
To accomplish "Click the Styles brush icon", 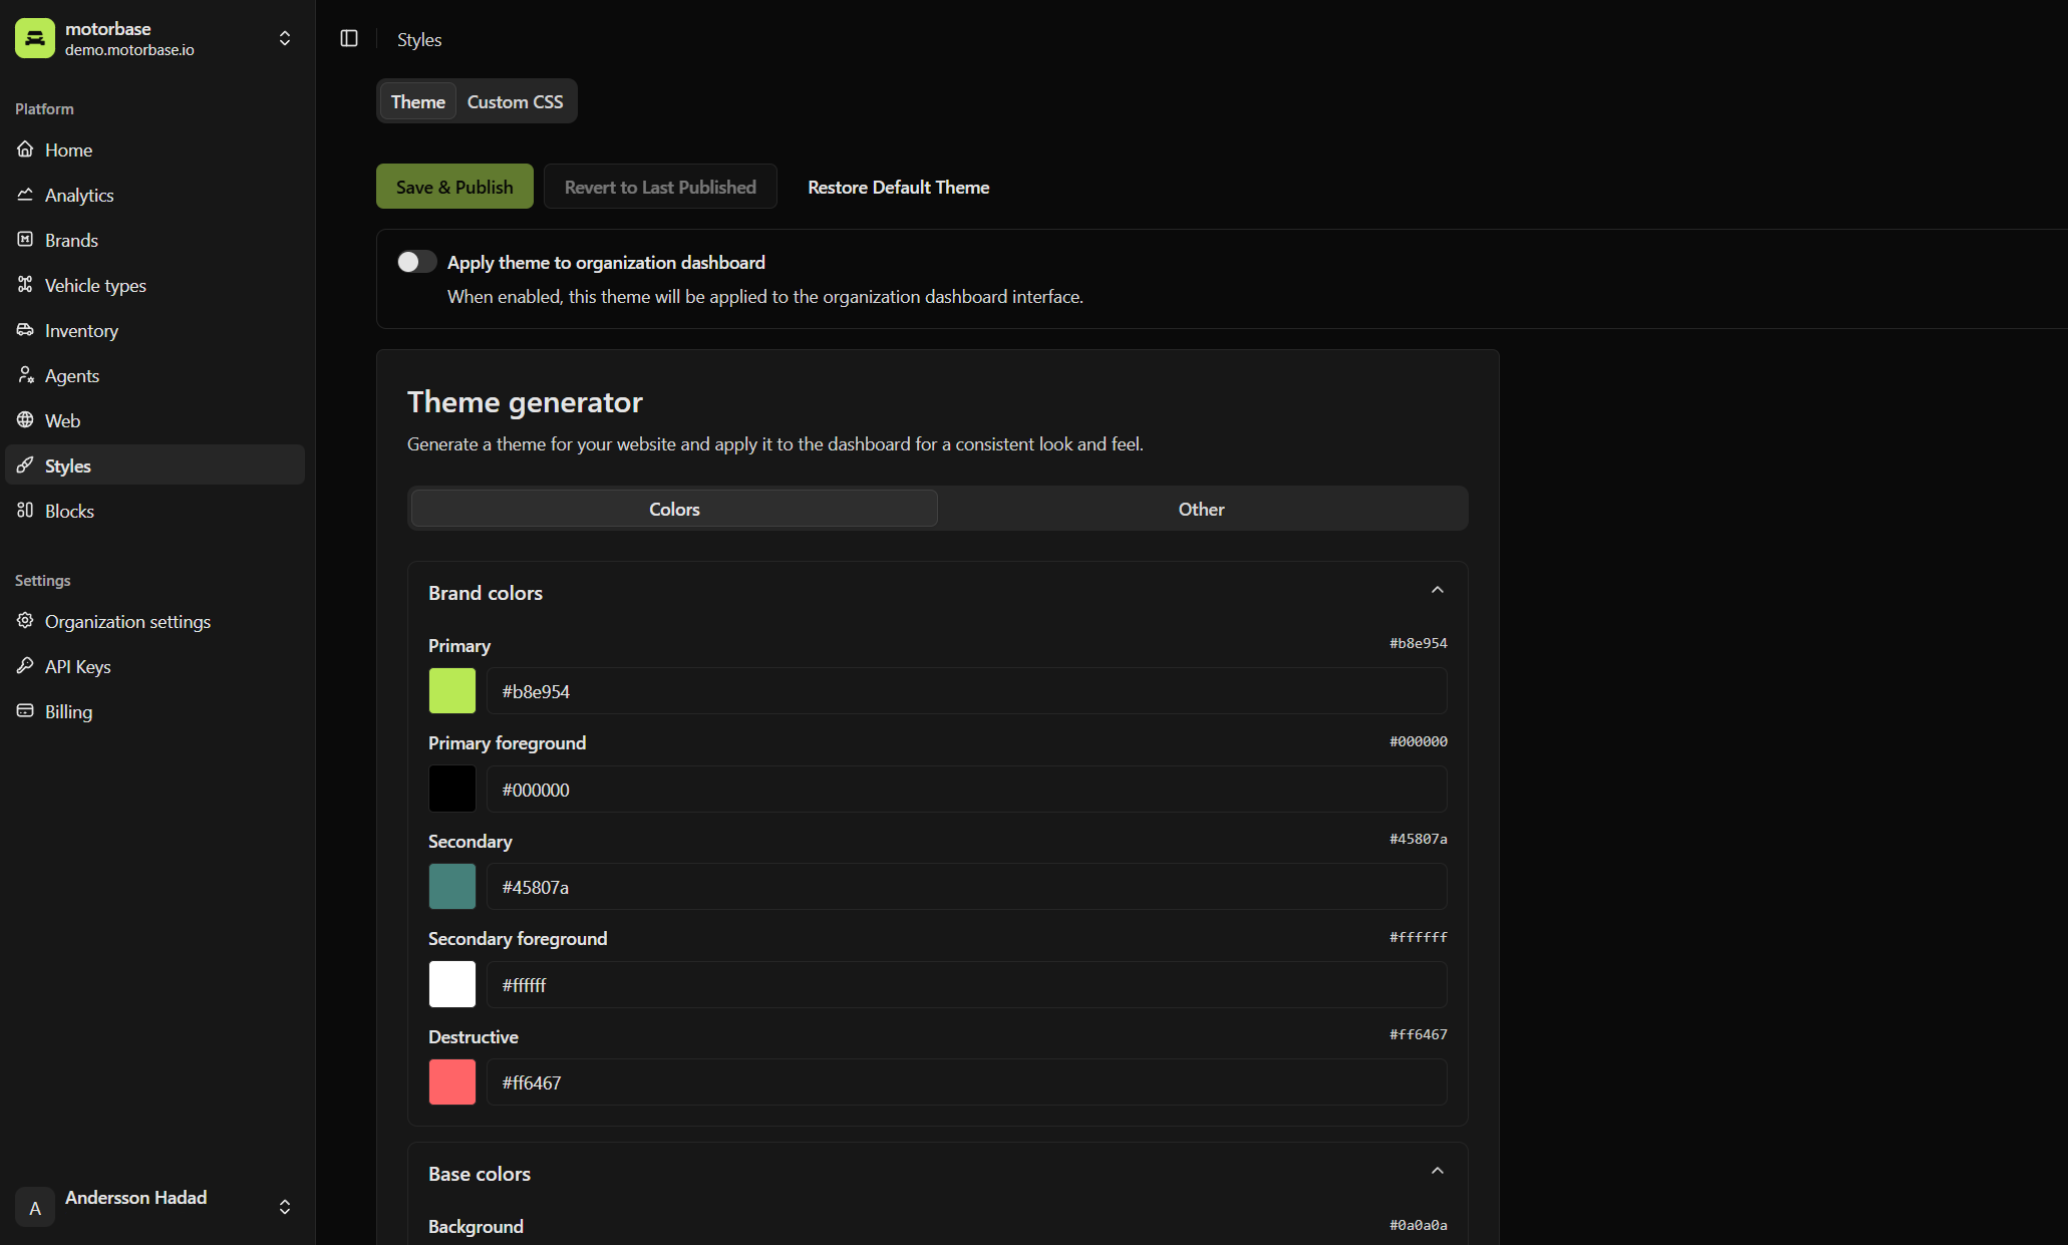I will (25, 464).
